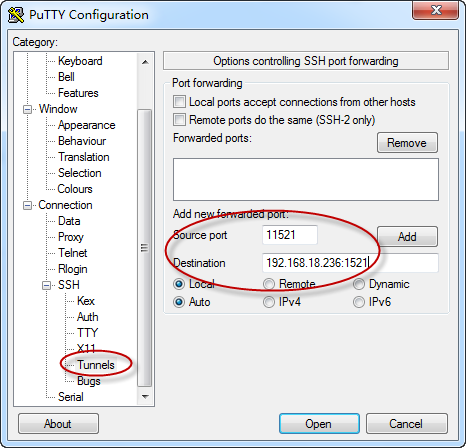
Task: Enable Local ports accept connections from other hosts
Action: [x=179, y=102]
